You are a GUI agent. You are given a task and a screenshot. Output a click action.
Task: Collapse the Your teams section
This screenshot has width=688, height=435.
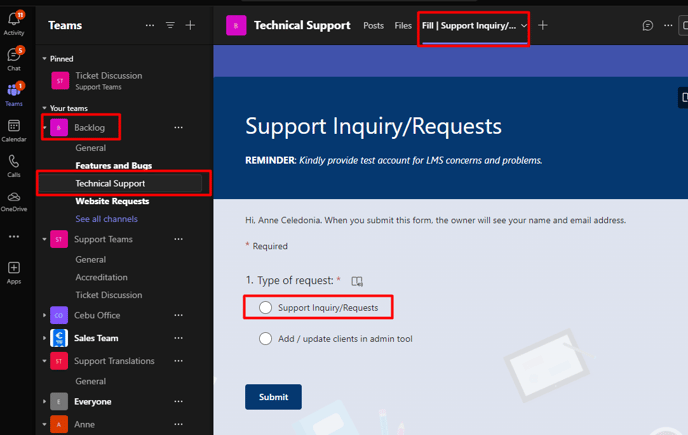pos(44,108)
